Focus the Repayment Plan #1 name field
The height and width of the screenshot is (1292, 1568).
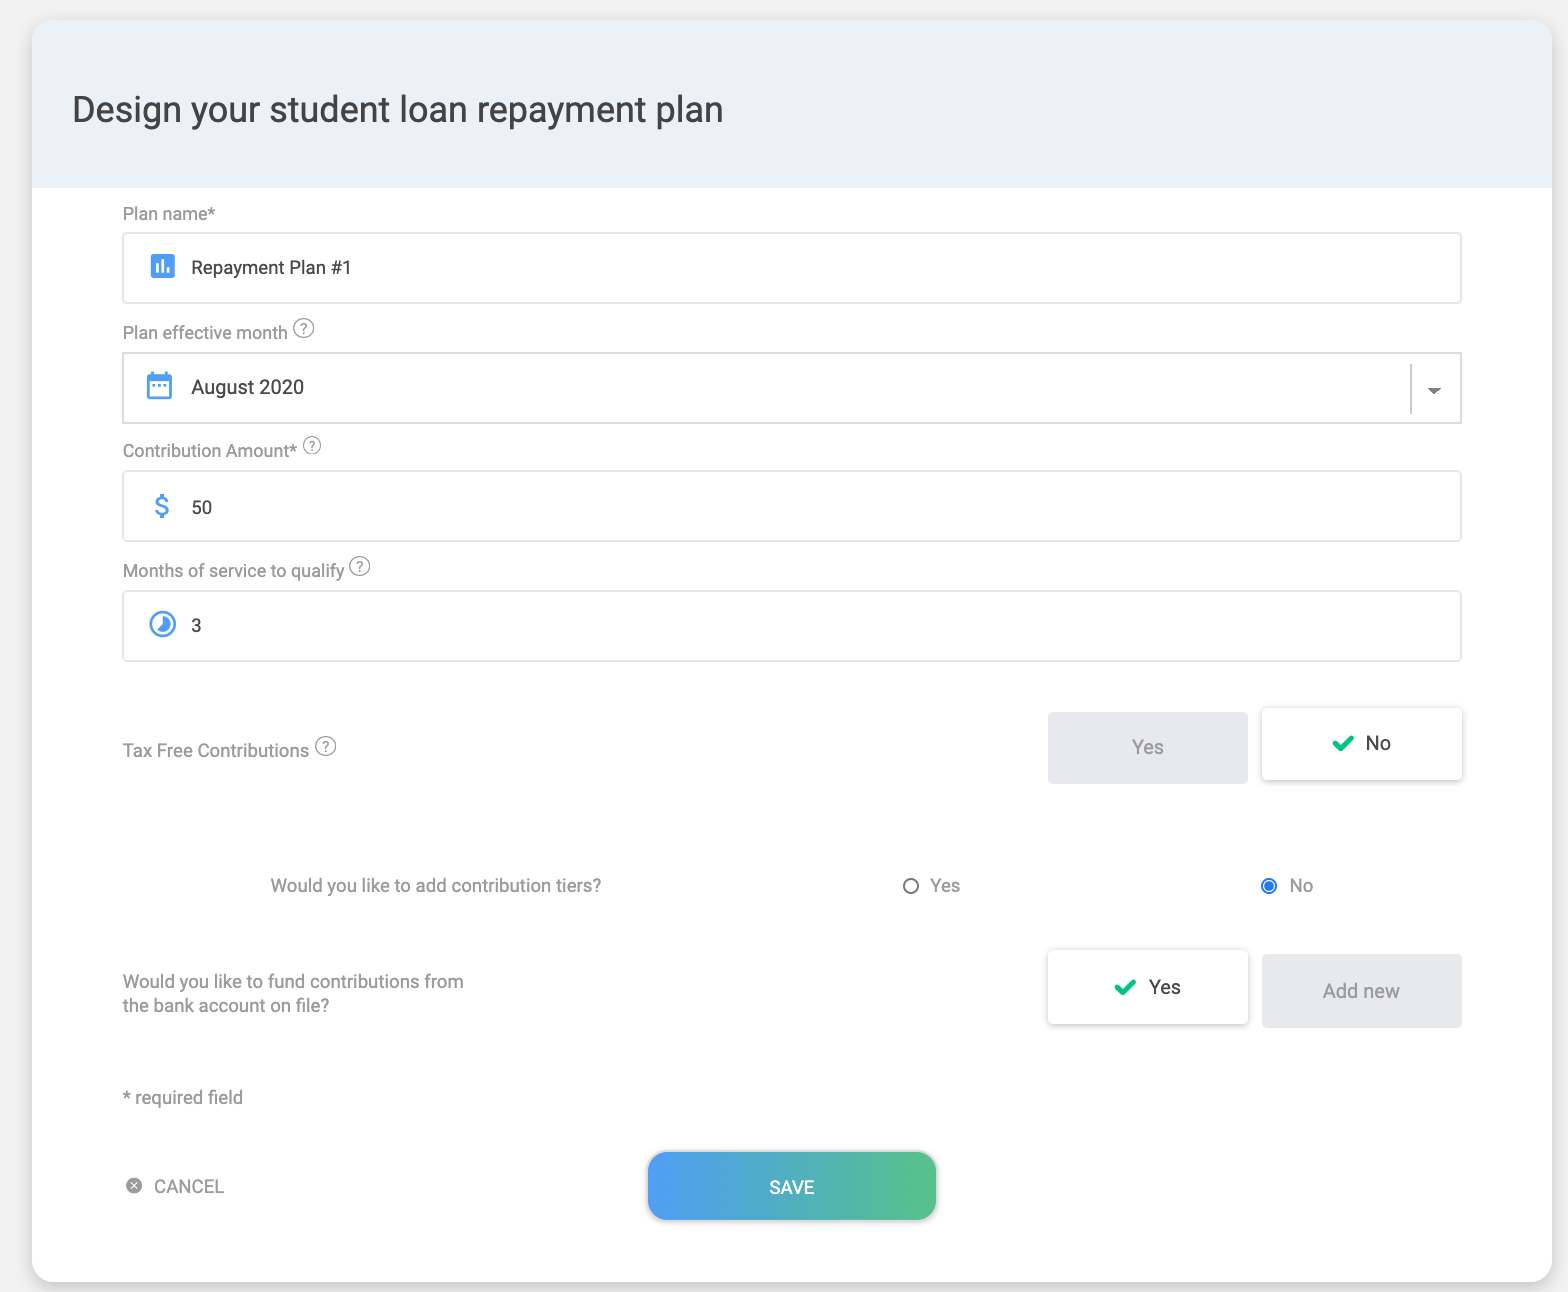pyautogui.click(x=800, y=268)
